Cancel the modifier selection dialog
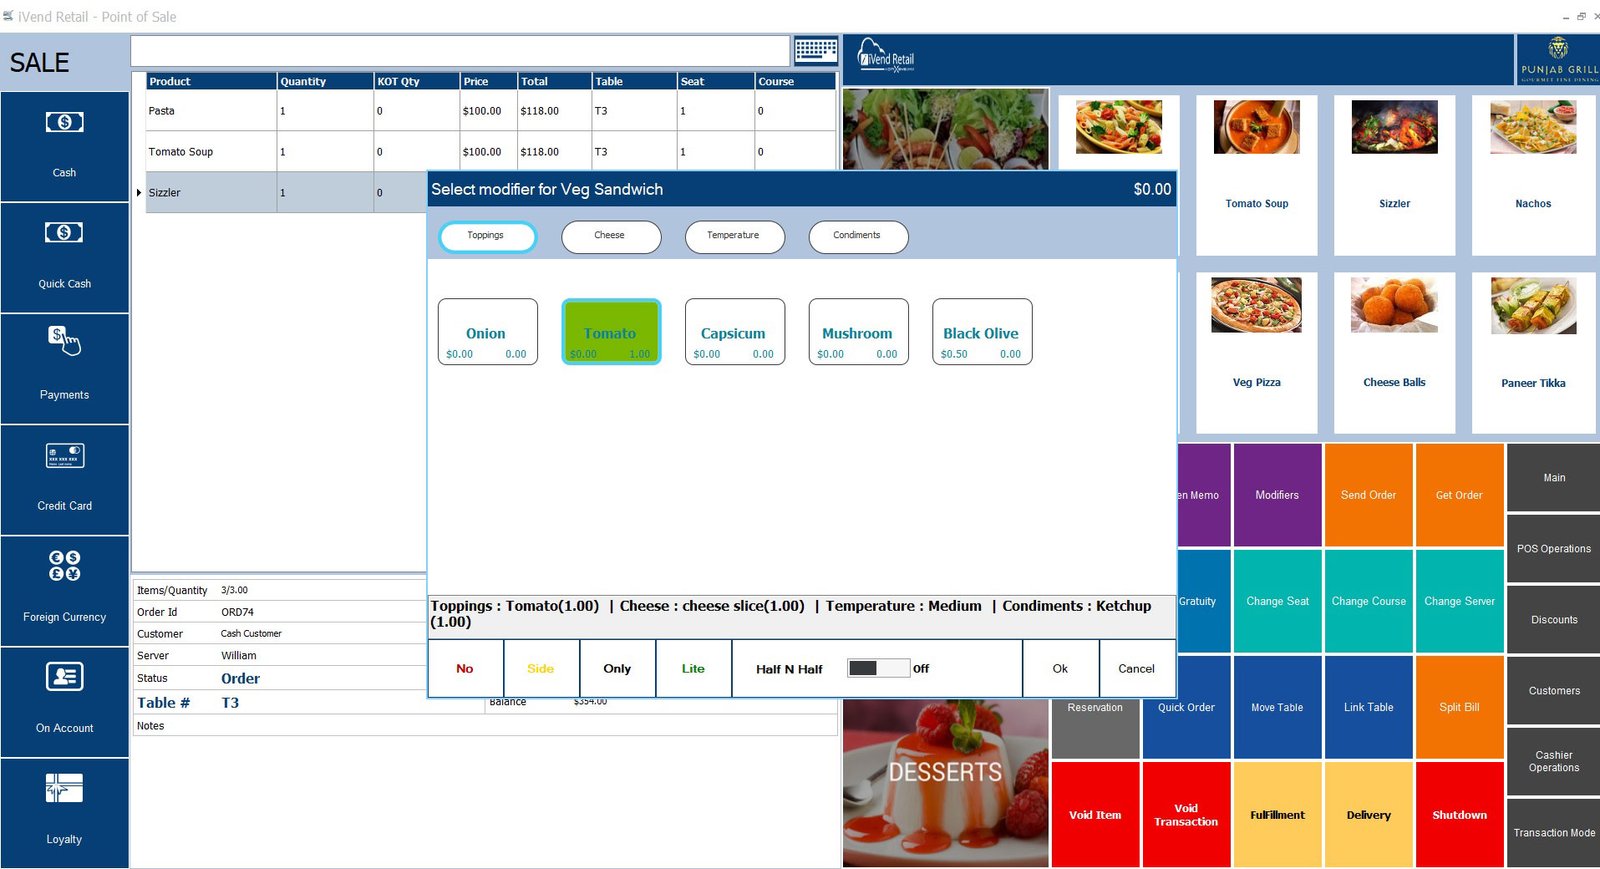This screenshot has height=869, width=1600. pyautogui.click(x=1136, y=668)
